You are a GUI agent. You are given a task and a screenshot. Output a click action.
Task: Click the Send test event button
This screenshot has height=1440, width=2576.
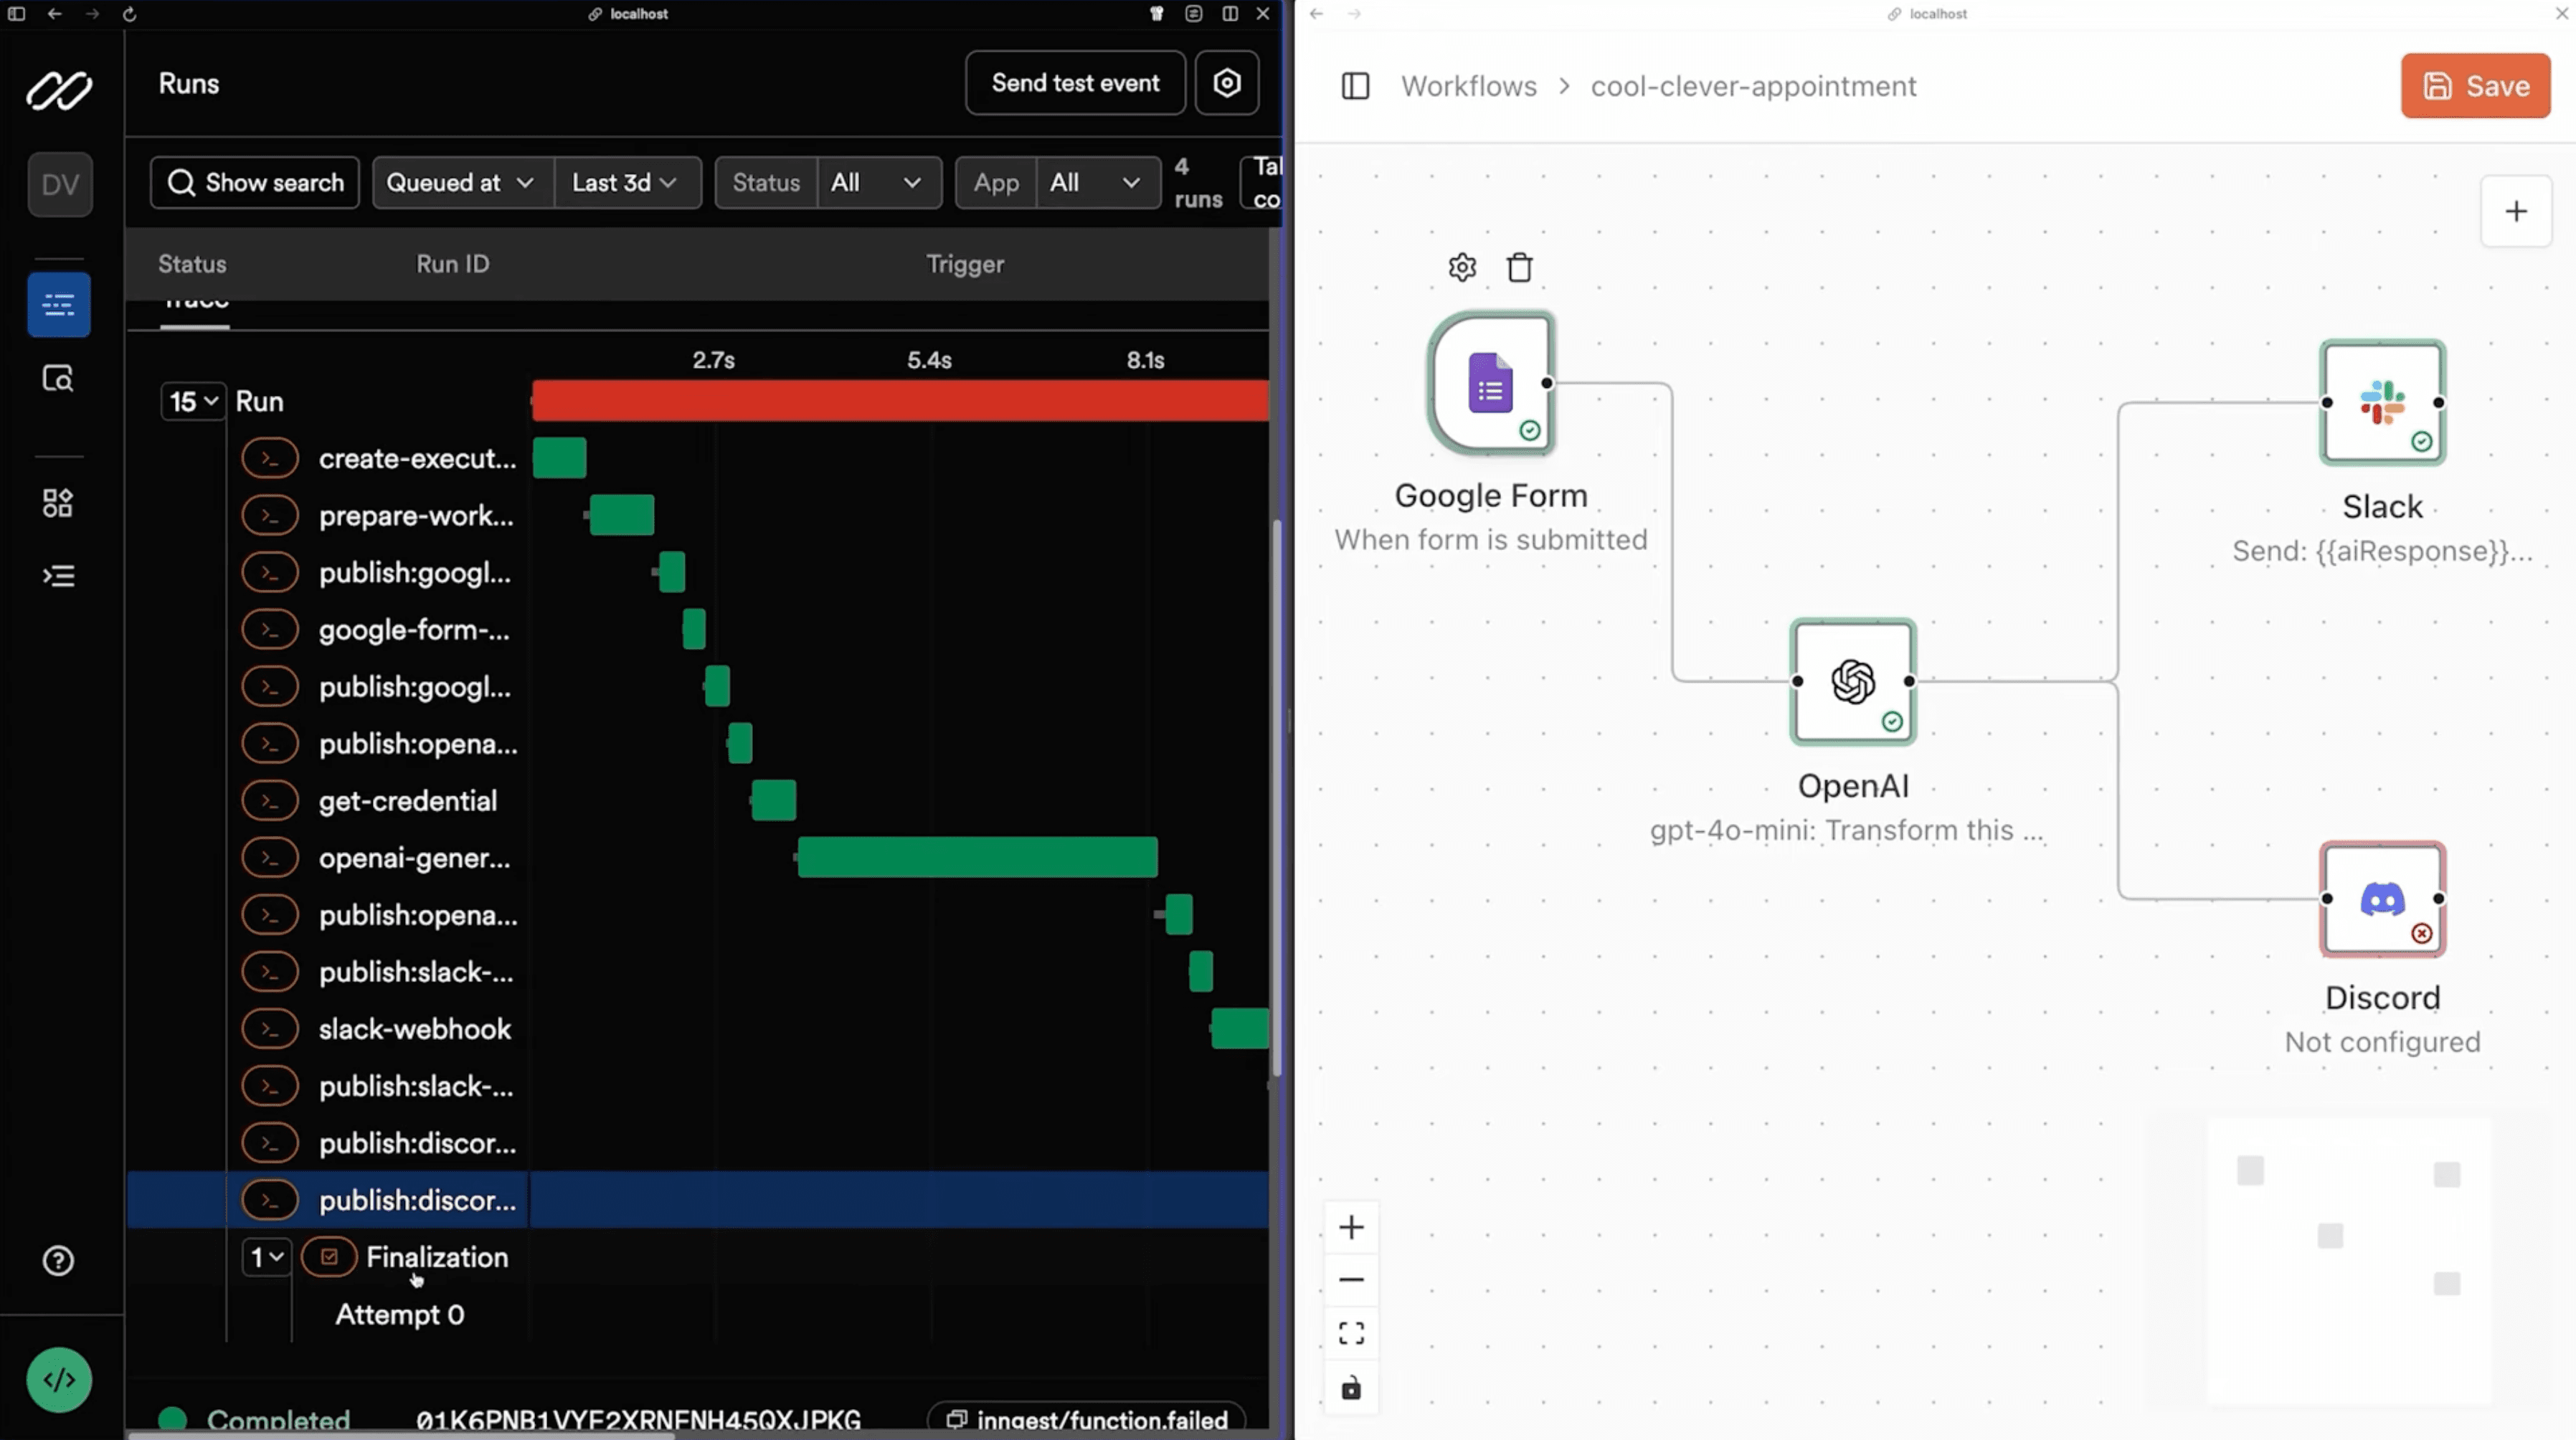1075,83
